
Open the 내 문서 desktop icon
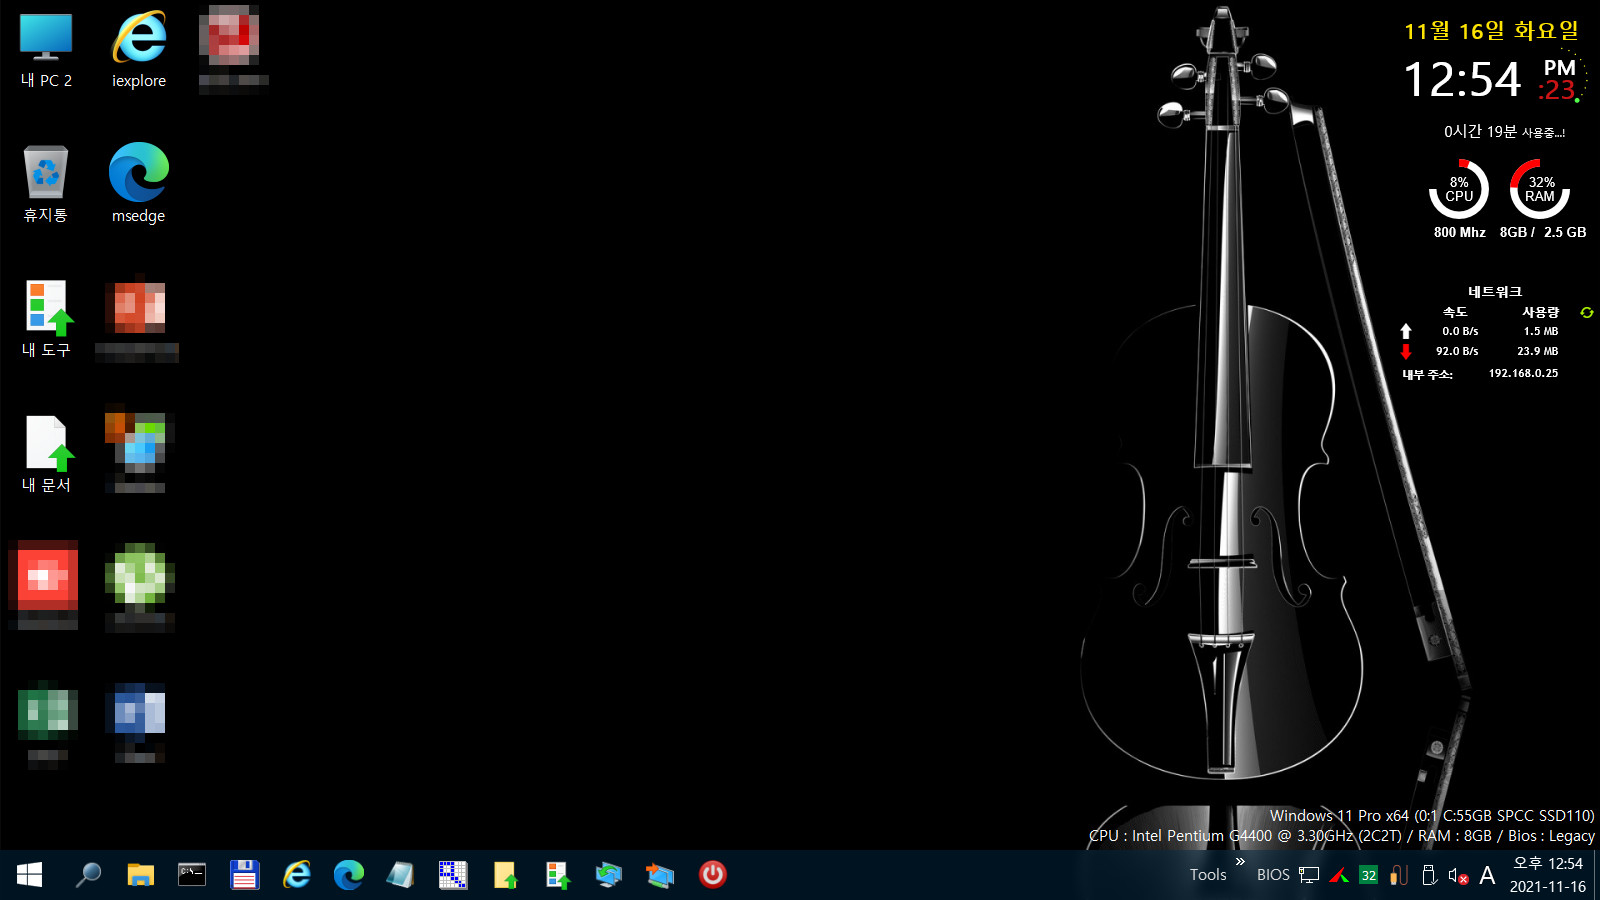46,455
